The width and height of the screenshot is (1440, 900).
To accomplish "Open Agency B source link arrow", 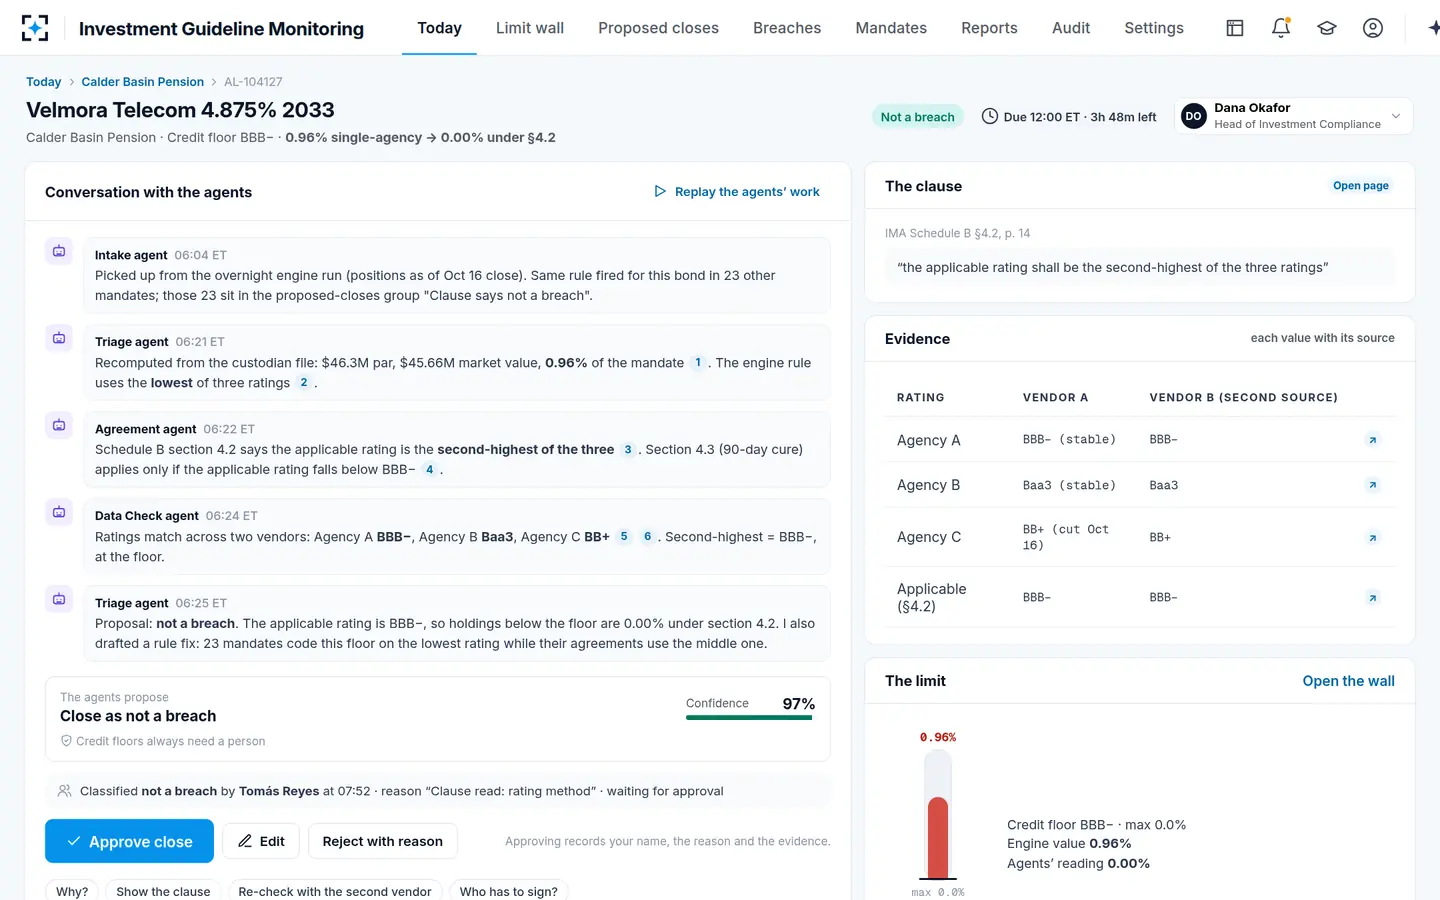I will click(x=1373, y=485).
